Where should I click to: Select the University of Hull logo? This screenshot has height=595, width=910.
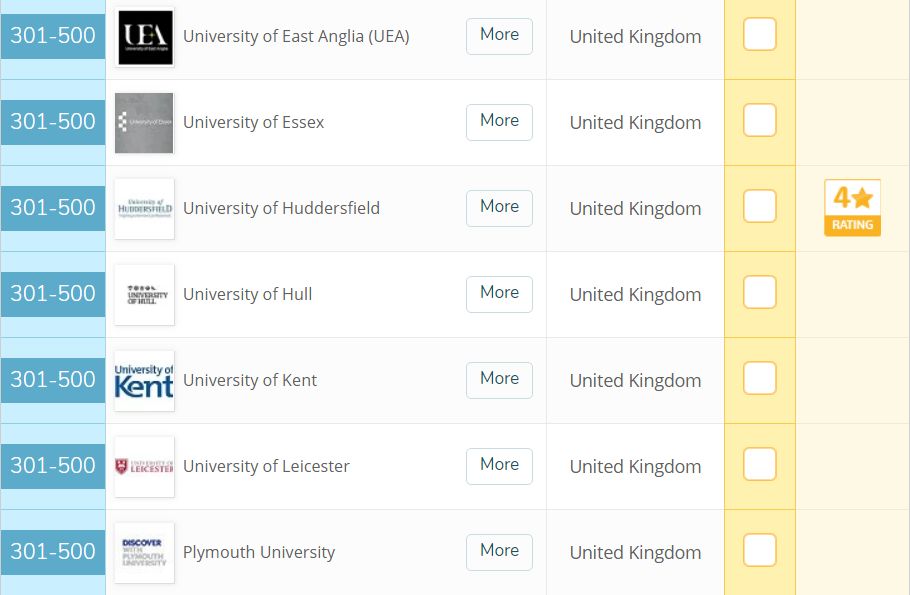pyautogui.click(x=145, y=294)
